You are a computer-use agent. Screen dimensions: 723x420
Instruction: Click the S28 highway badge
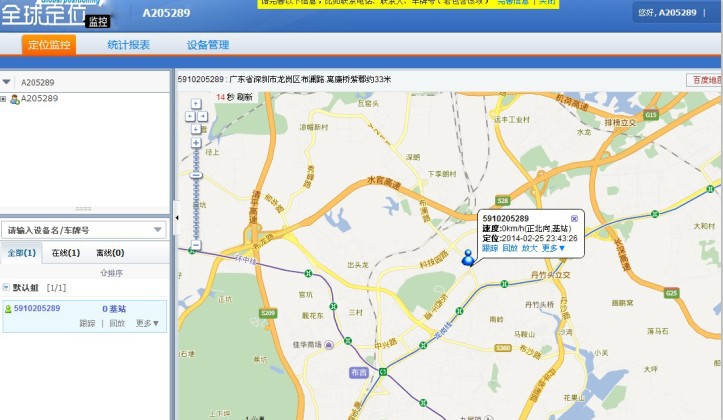pyautogui.click(x=502, y=201)
